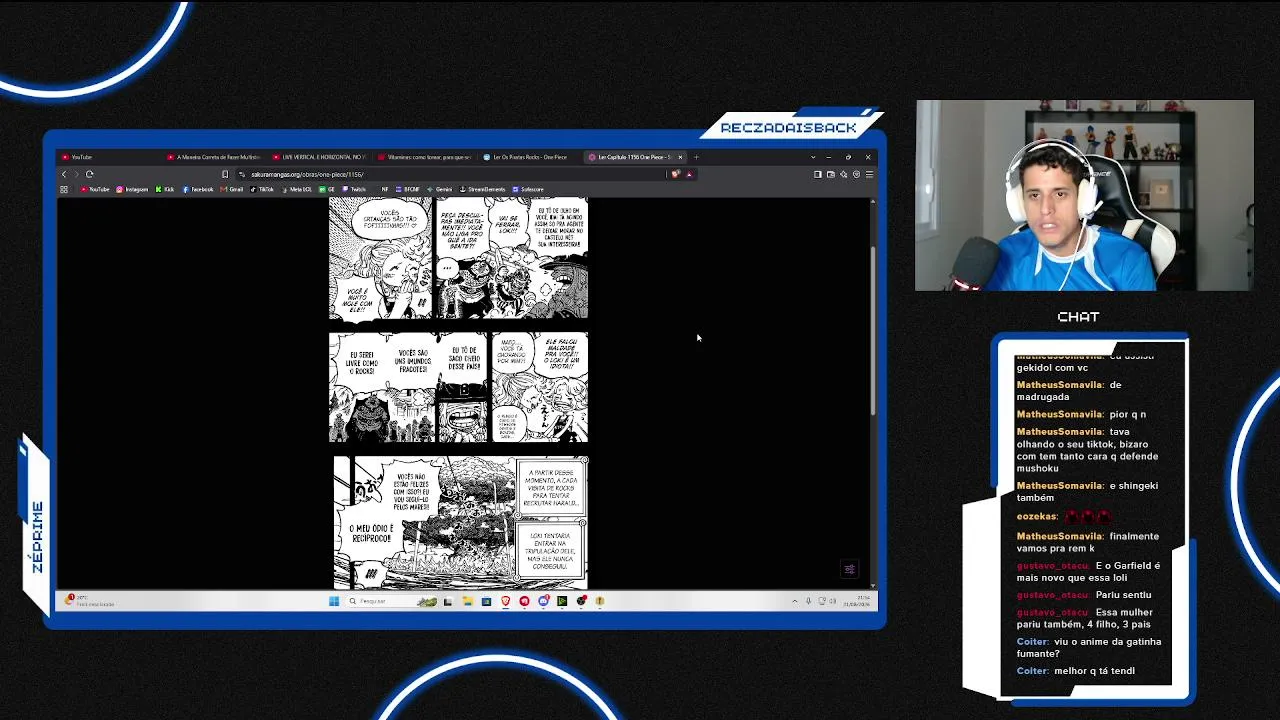
Task: Click the streamer webcam feed
Action: (x=1084, y=195)
